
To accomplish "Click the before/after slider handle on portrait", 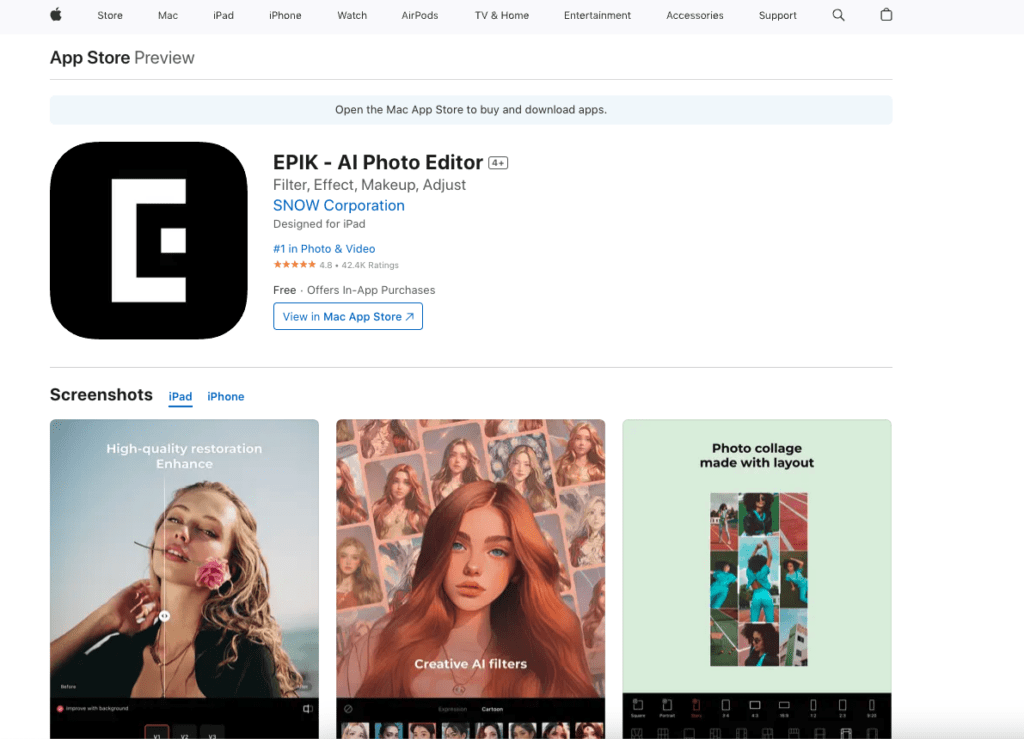I will [165, 616].
